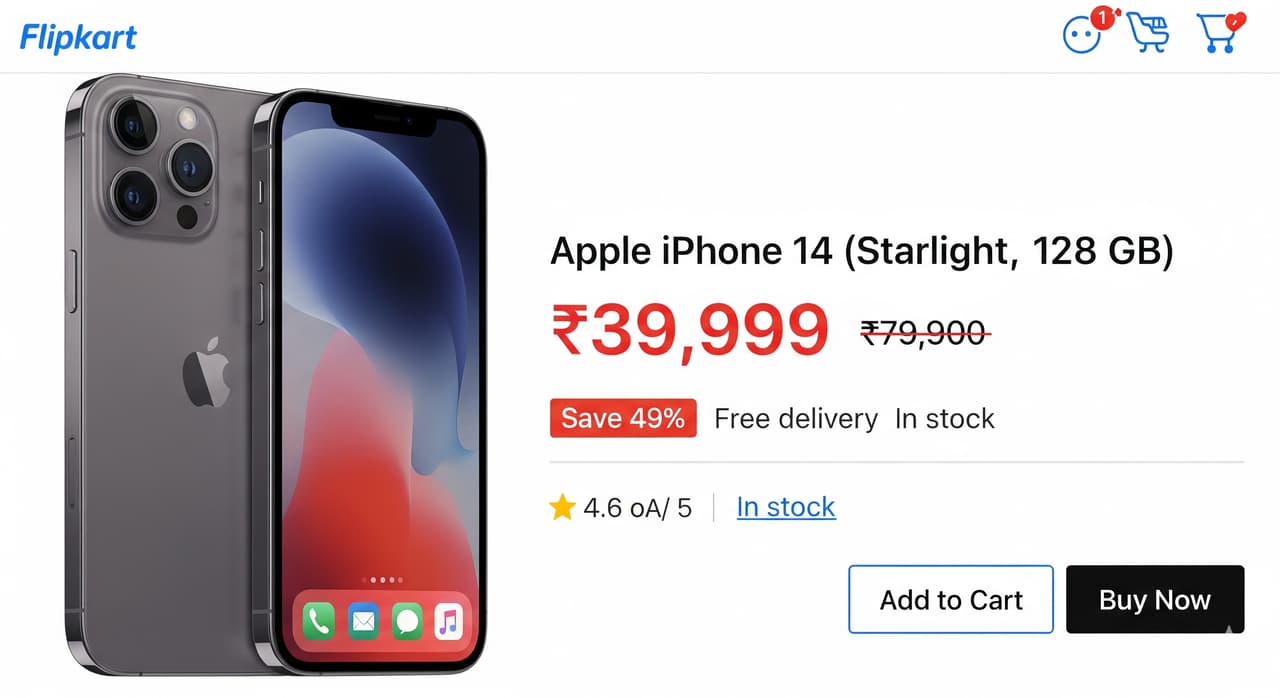Tap the Messages app icon on the iPhone dock
The width and height of the screenshot is (1280, 698).
[407, 623]
